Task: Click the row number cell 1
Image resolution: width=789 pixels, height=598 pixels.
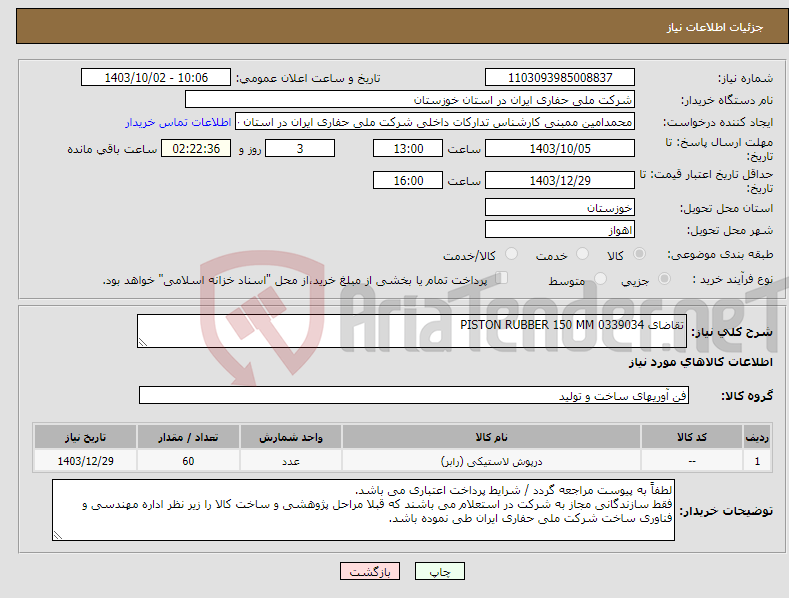Action: [x=757, y=461]
